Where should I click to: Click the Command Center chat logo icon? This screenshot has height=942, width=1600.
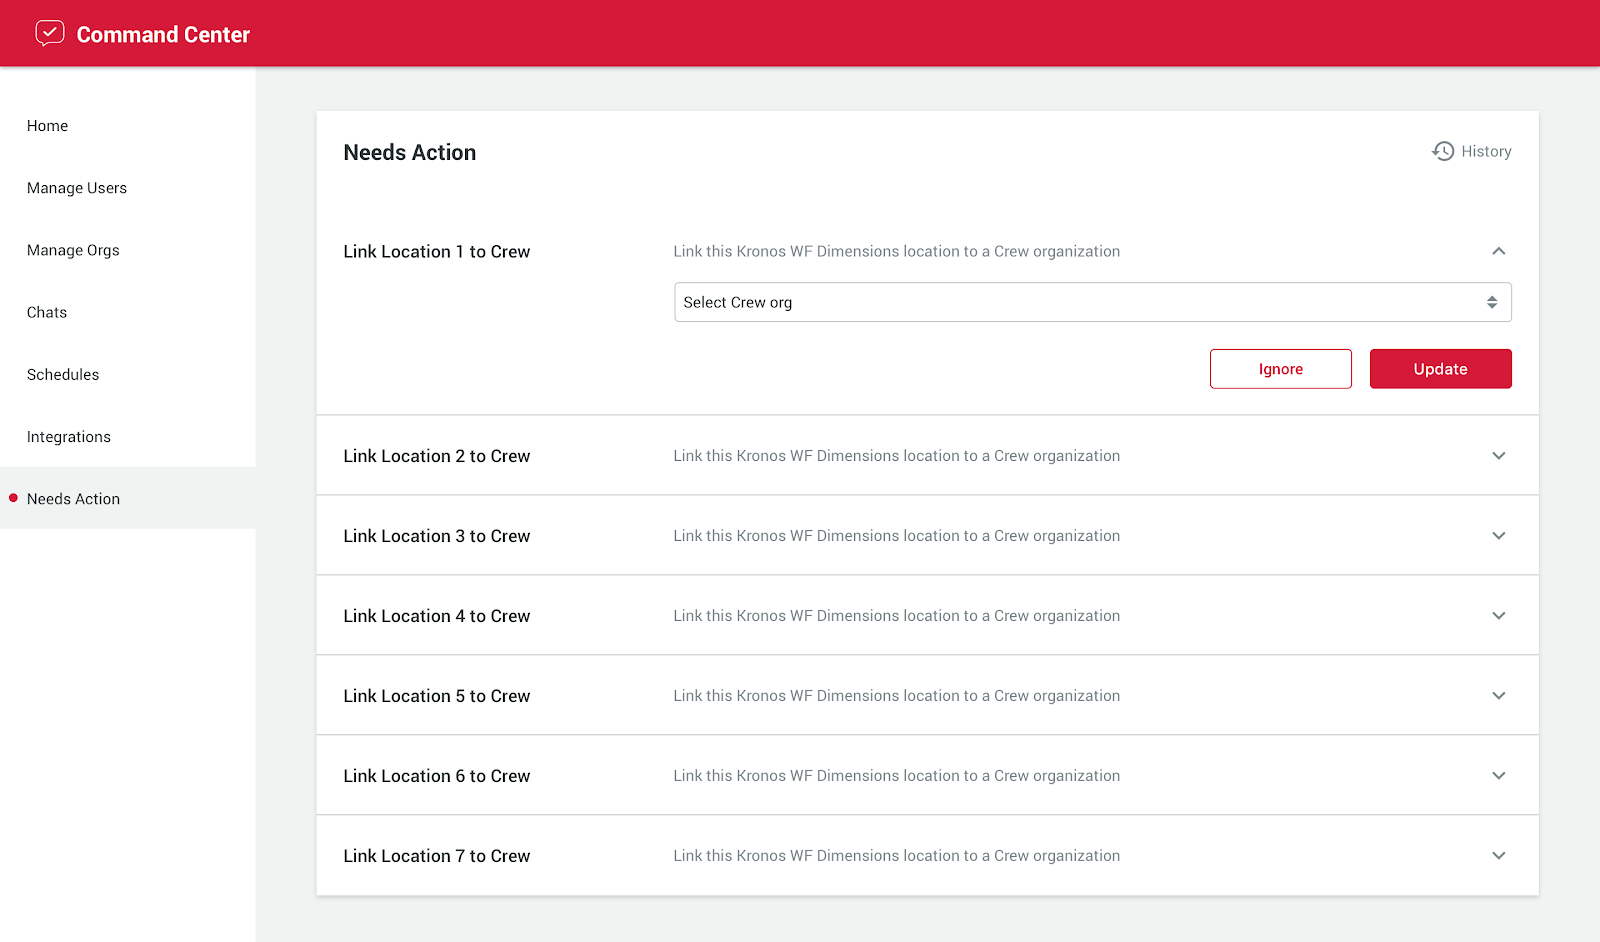pos(50,34)
